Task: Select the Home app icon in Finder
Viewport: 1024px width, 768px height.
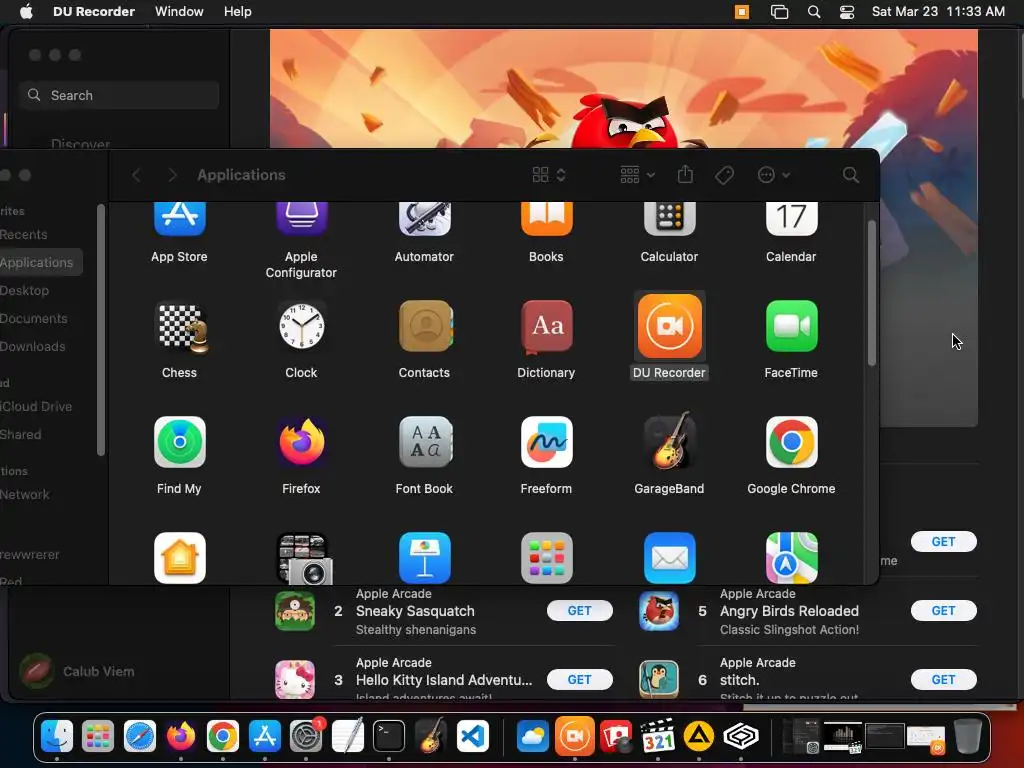Action: (x=180, y=558)
